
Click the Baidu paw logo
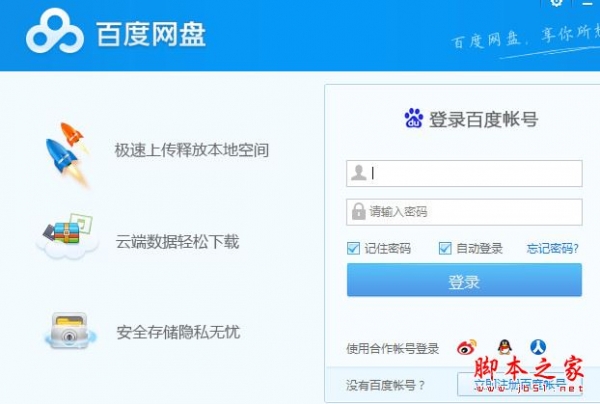(414, 118)
